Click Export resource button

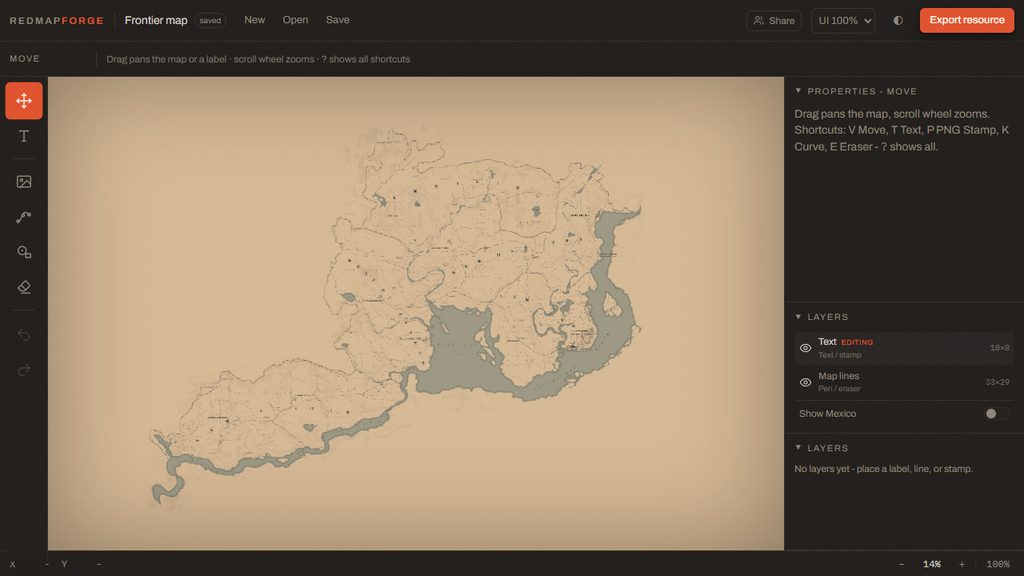(967, 20)
